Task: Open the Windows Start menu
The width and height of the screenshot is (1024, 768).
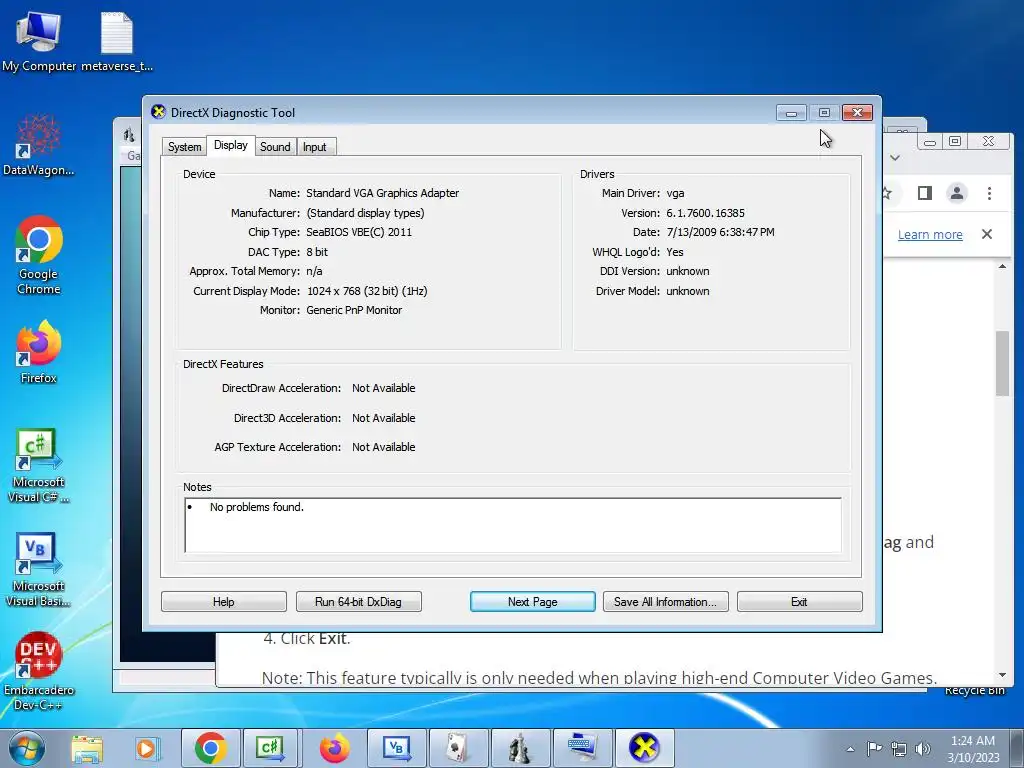Action: coord(26,748)
